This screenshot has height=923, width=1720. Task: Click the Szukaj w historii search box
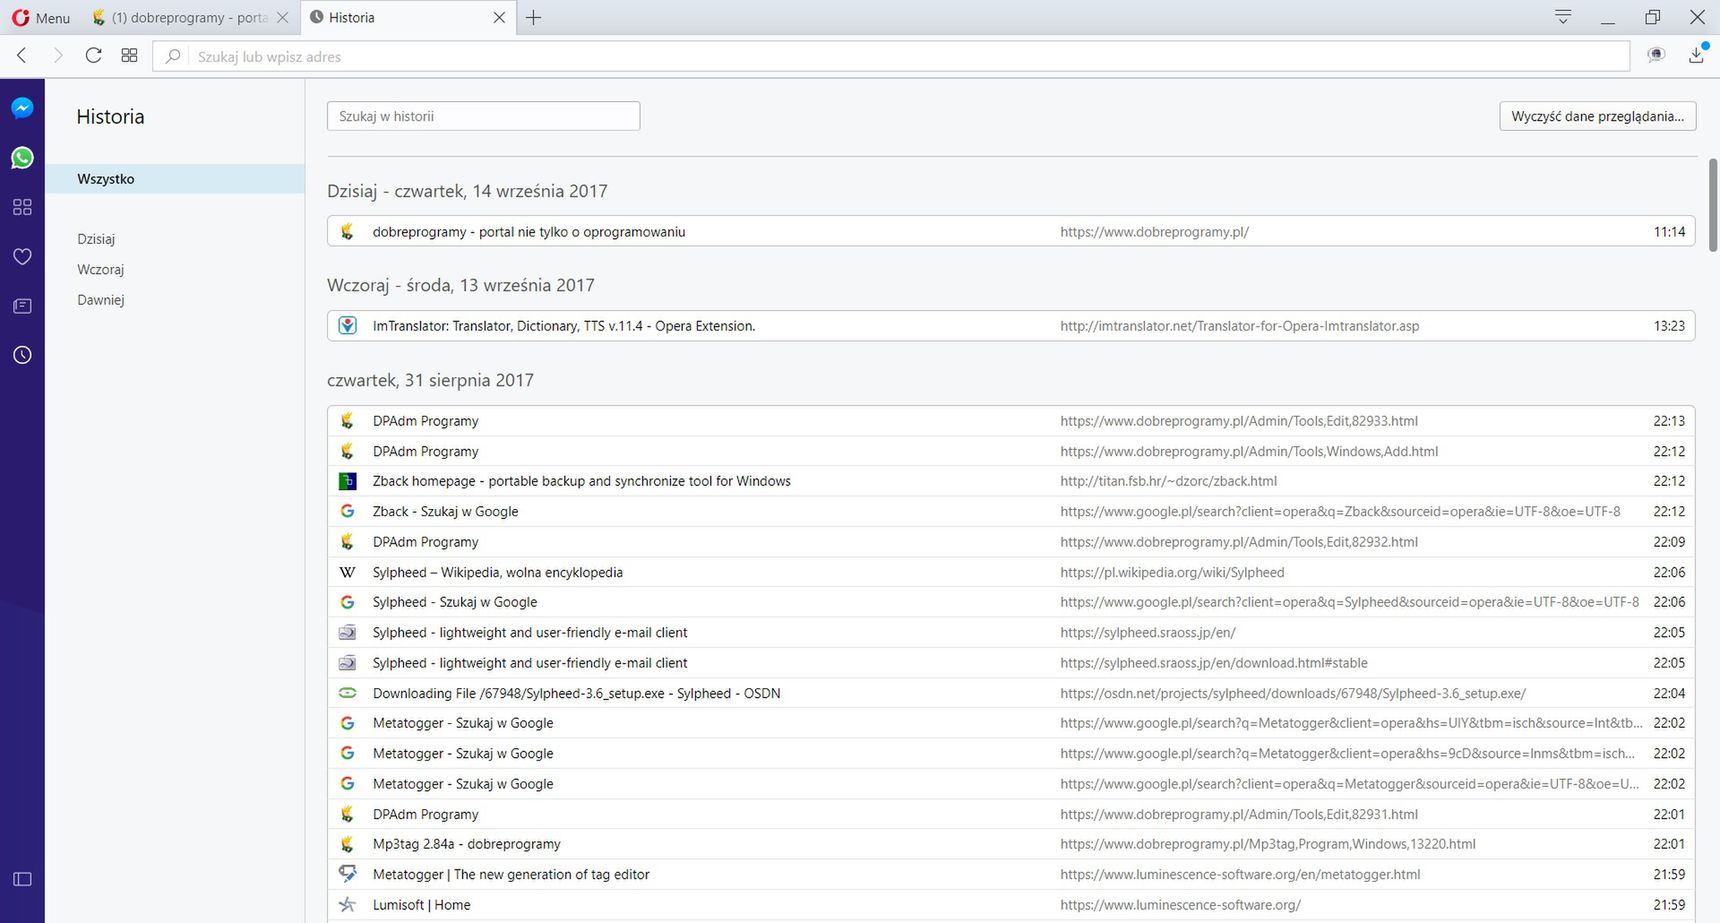[x=483, y=116]
